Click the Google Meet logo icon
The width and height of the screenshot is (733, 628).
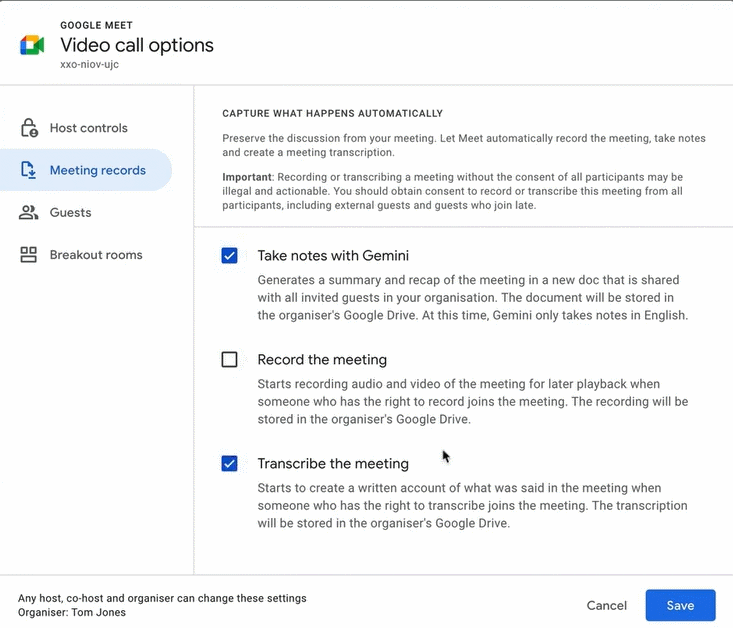[x=32, y=45]
